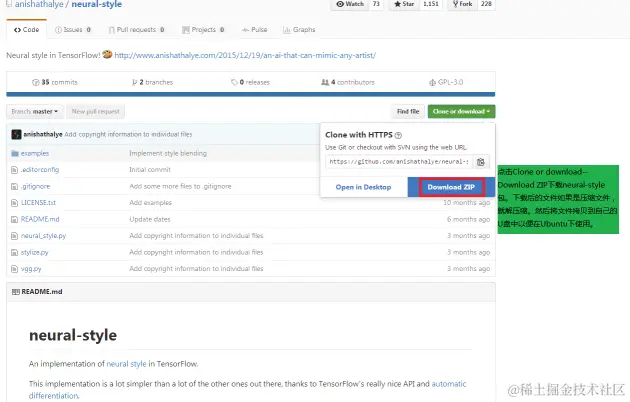Viewport: 630px width, 402px height.
Task: Click Download ZIP
Action: [x=451, y=187]
